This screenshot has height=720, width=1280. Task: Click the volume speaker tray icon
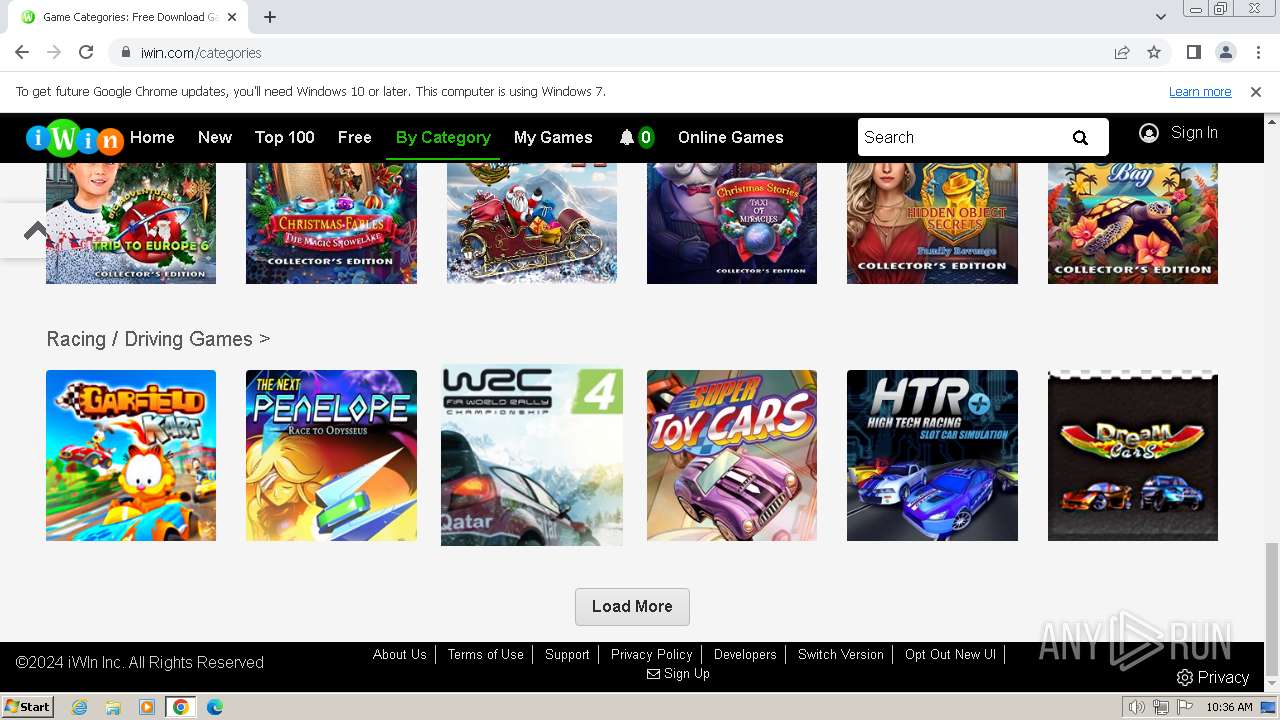click(1137, 707)
